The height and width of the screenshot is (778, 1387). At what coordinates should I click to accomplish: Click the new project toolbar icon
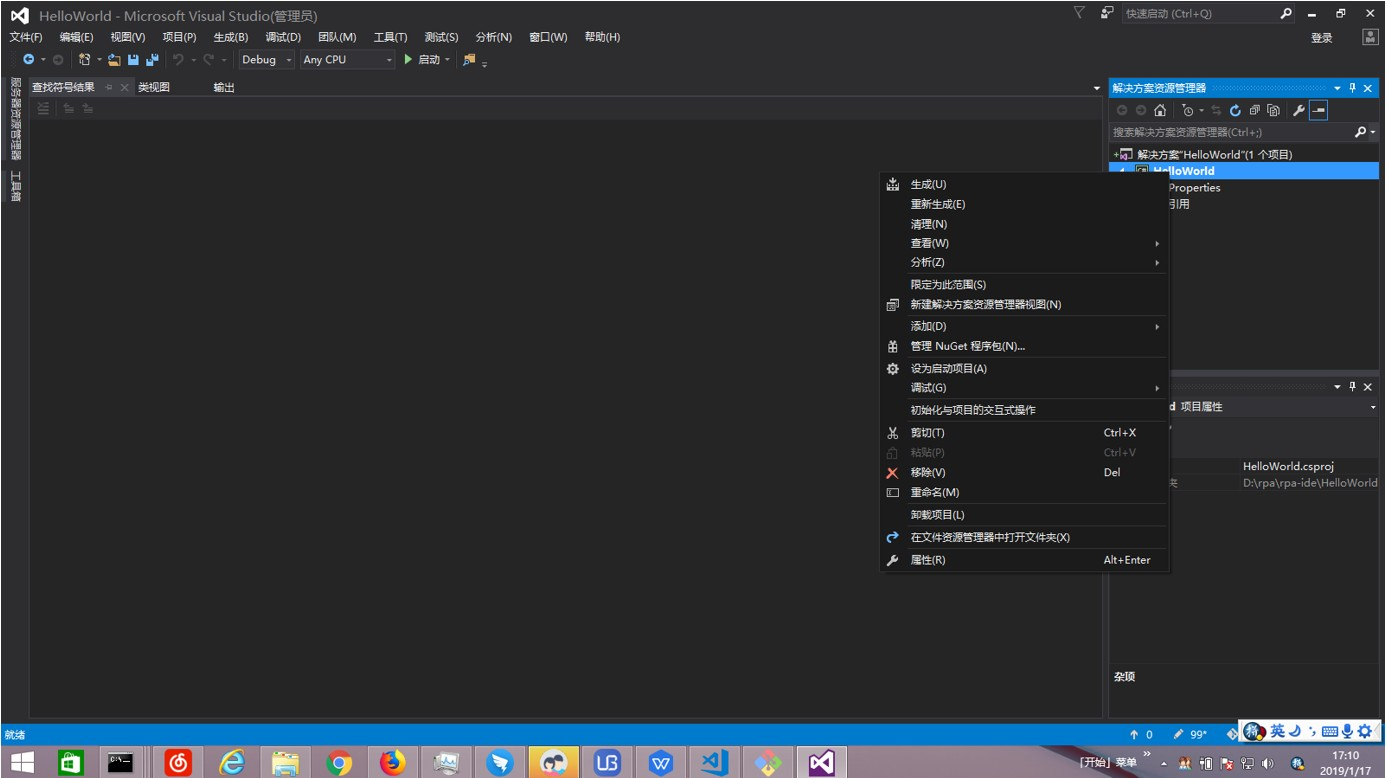[85, 60]
